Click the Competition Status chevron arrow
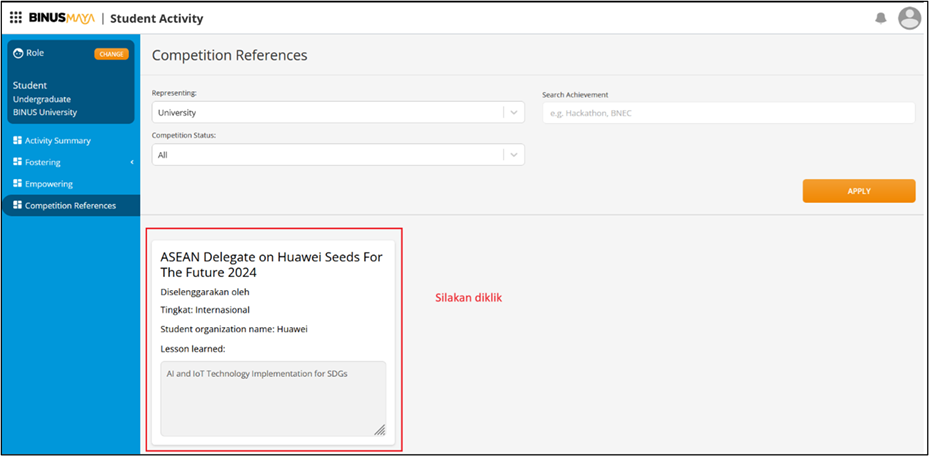This screenshot has width=929, height=456. [x=514, y=155]
